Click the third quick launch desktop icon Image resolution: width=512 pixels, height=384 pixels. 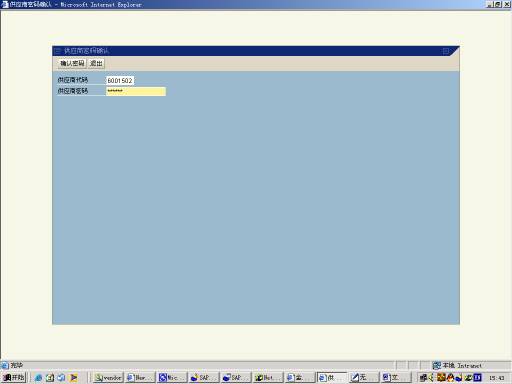point(61,378)
